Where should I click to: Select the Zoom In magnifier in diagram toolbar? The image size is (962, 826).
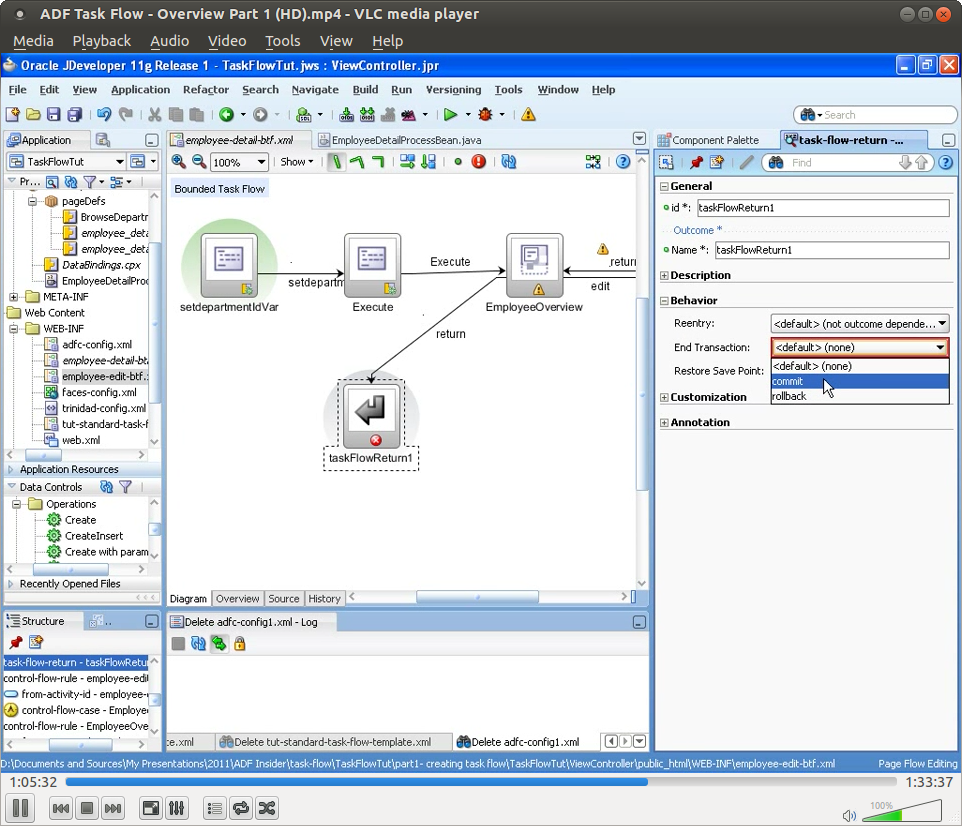coord(178,162)
